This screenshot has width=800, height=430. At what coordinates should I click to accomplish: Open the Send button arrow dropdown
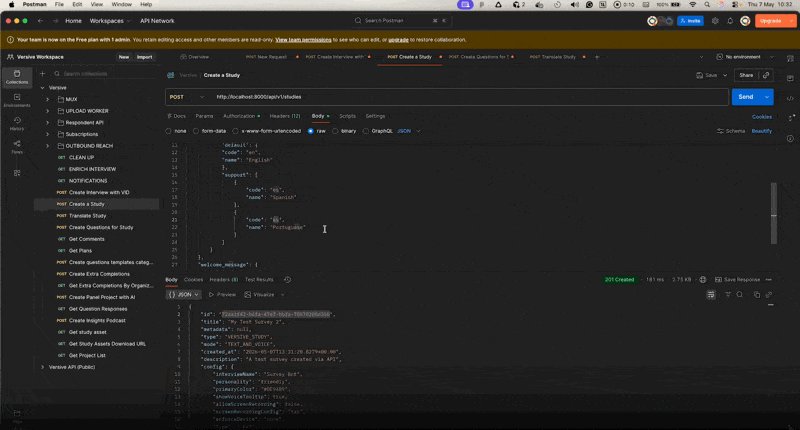point(767,97)
